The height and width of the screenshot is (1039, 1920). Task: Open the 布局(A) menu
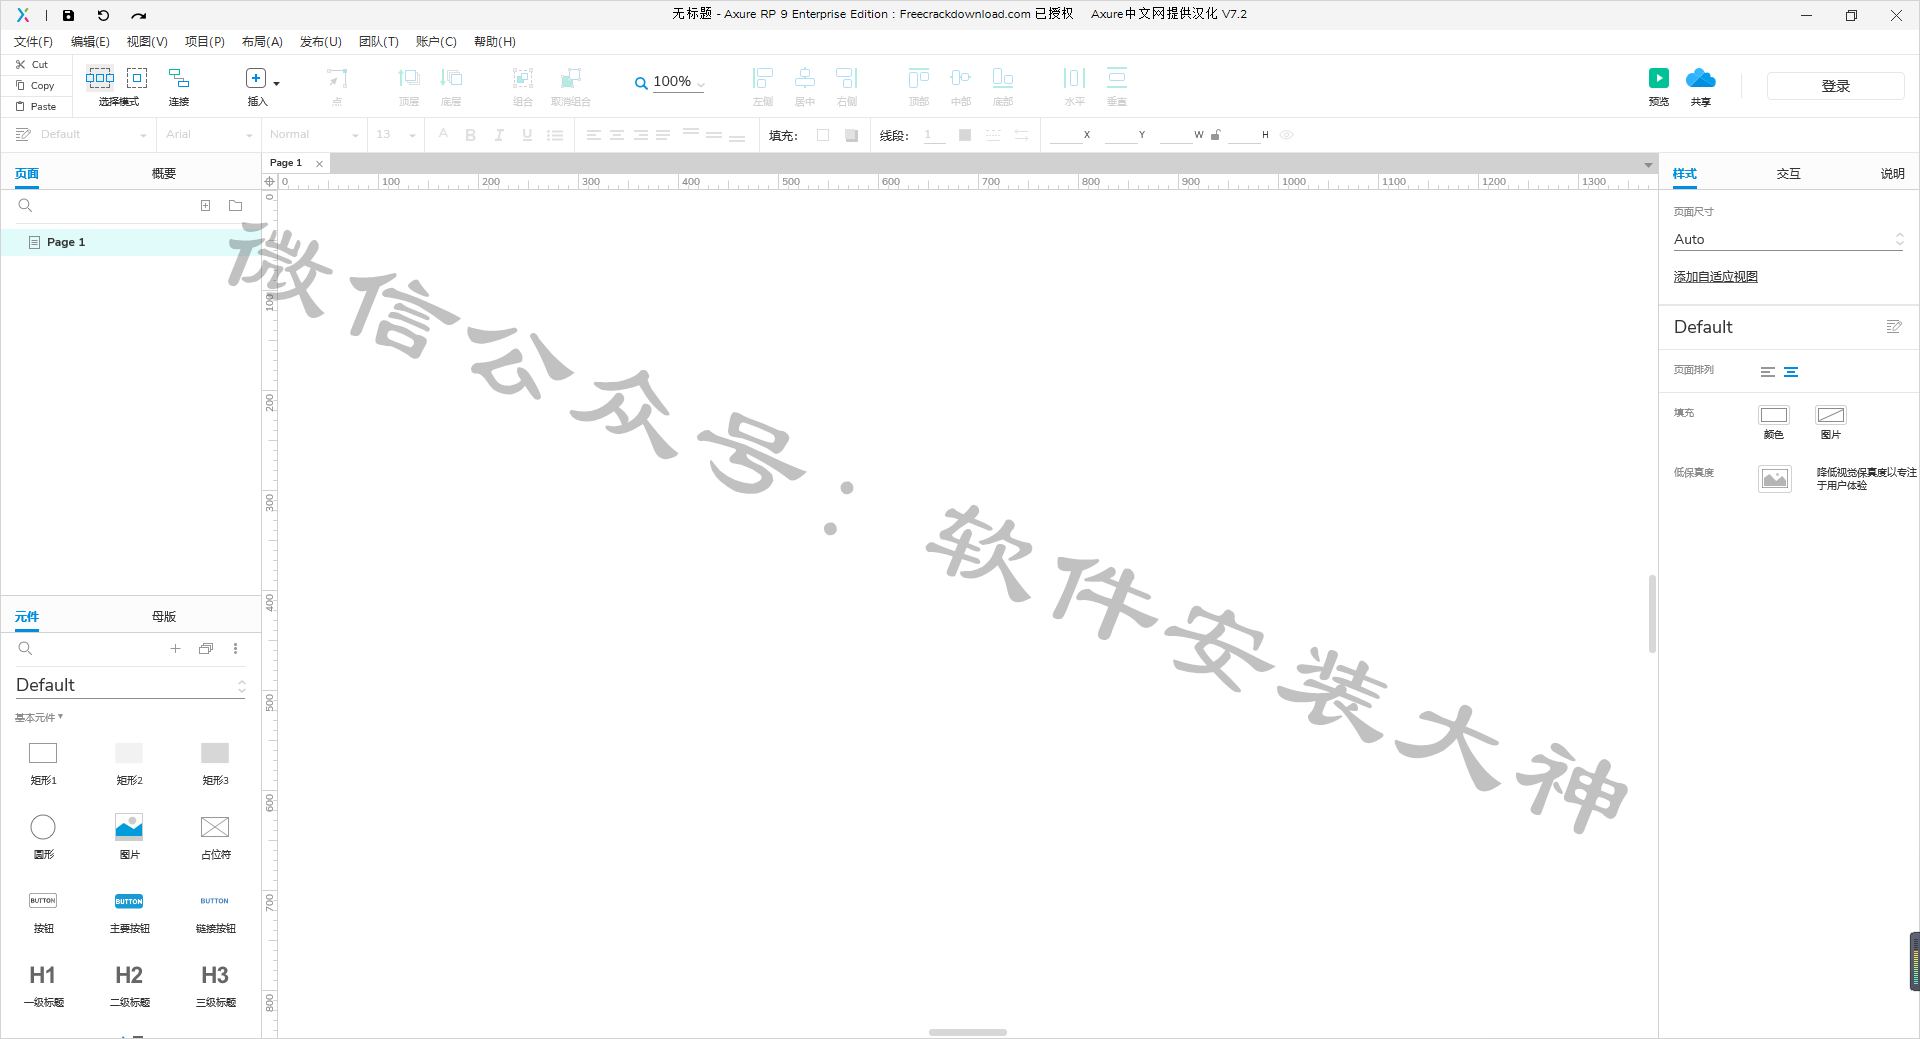262,42
